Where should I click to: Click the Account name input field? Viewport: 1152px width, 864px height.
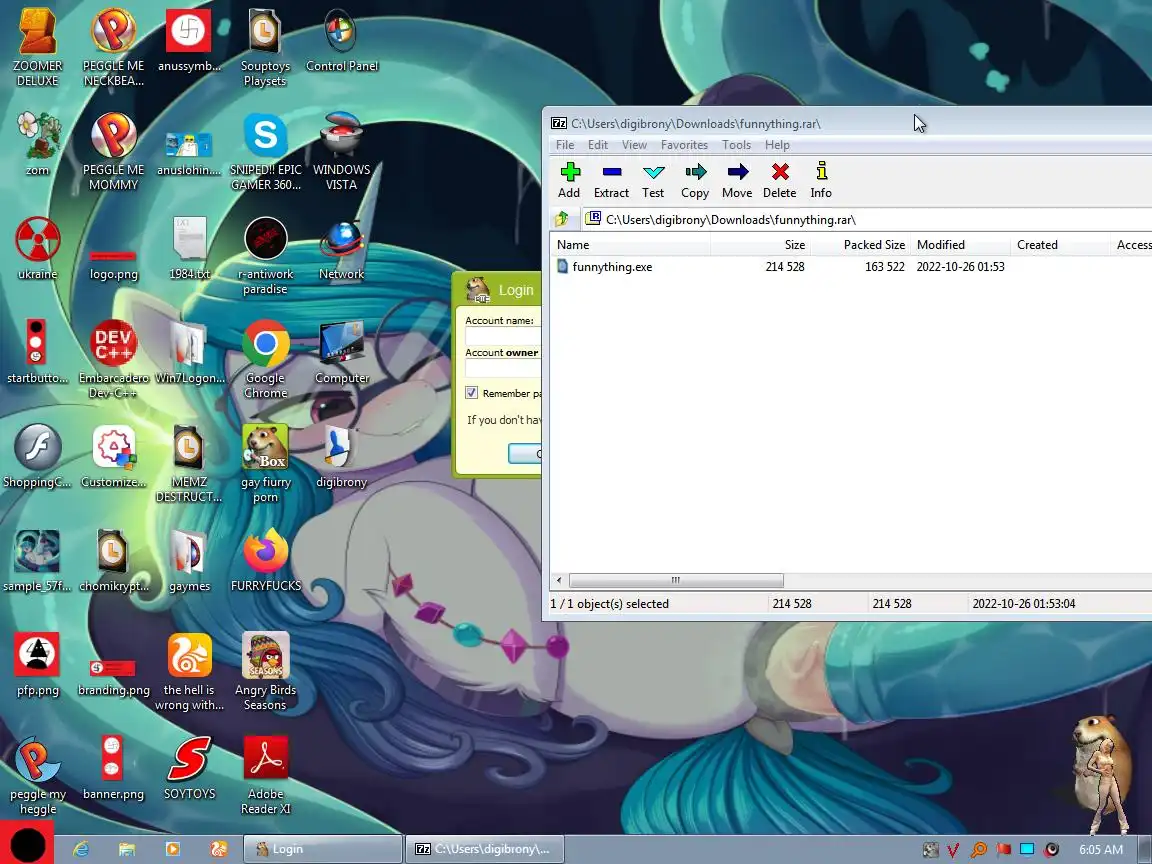click(x=504, y=336)
